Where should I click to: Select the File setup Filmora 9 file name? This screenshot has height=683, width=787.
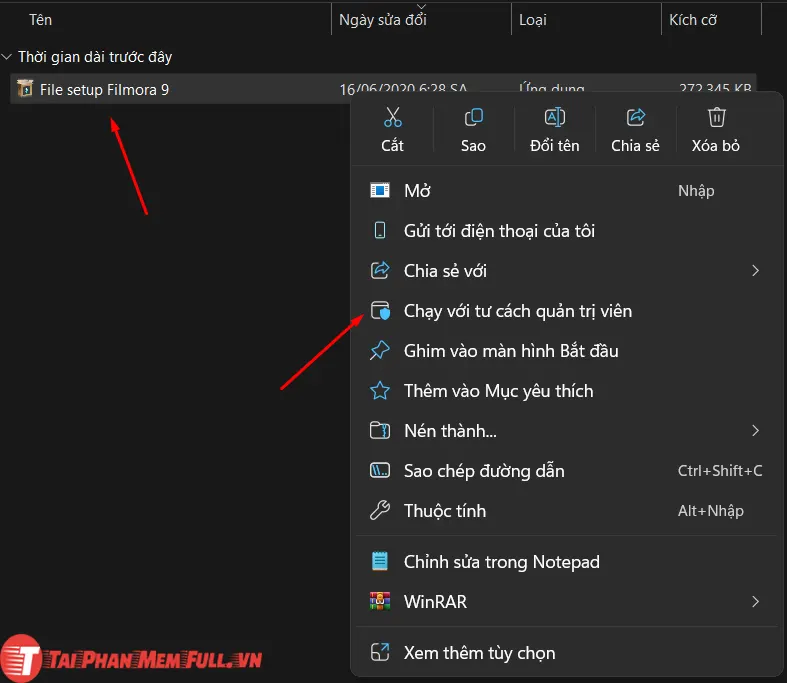(x=104, y=89)
